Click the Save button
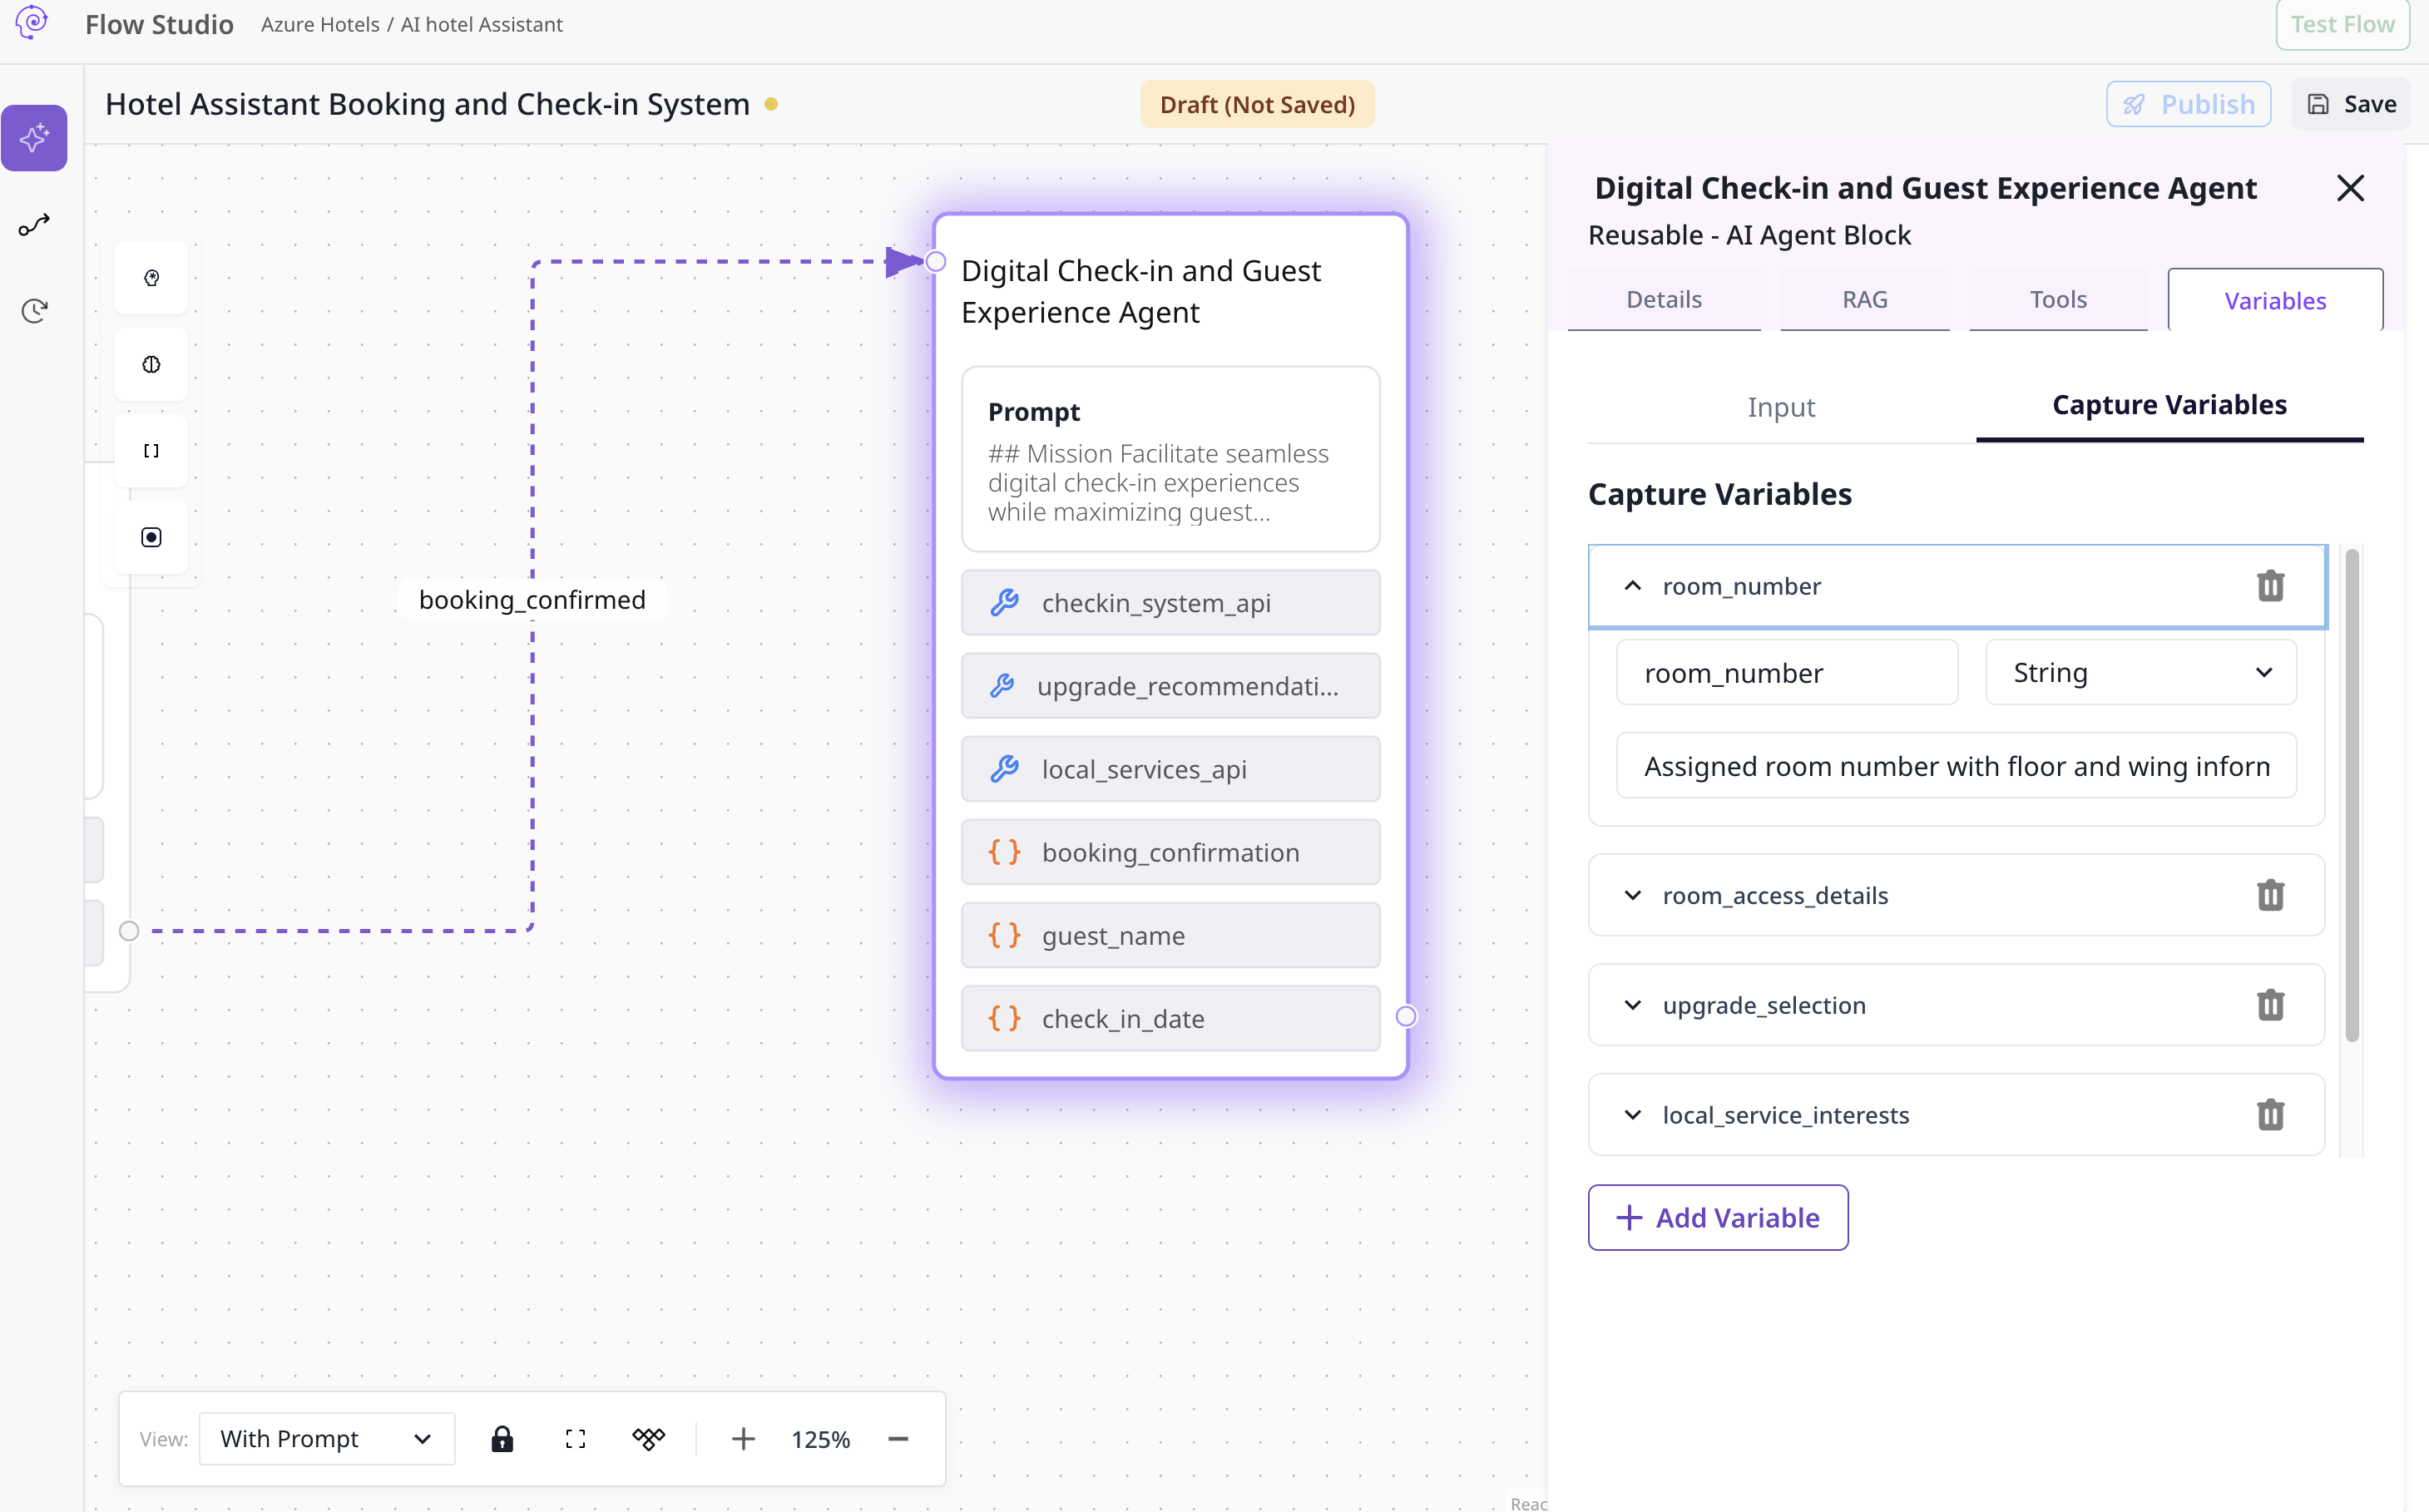 click(x=2351, y=104)
